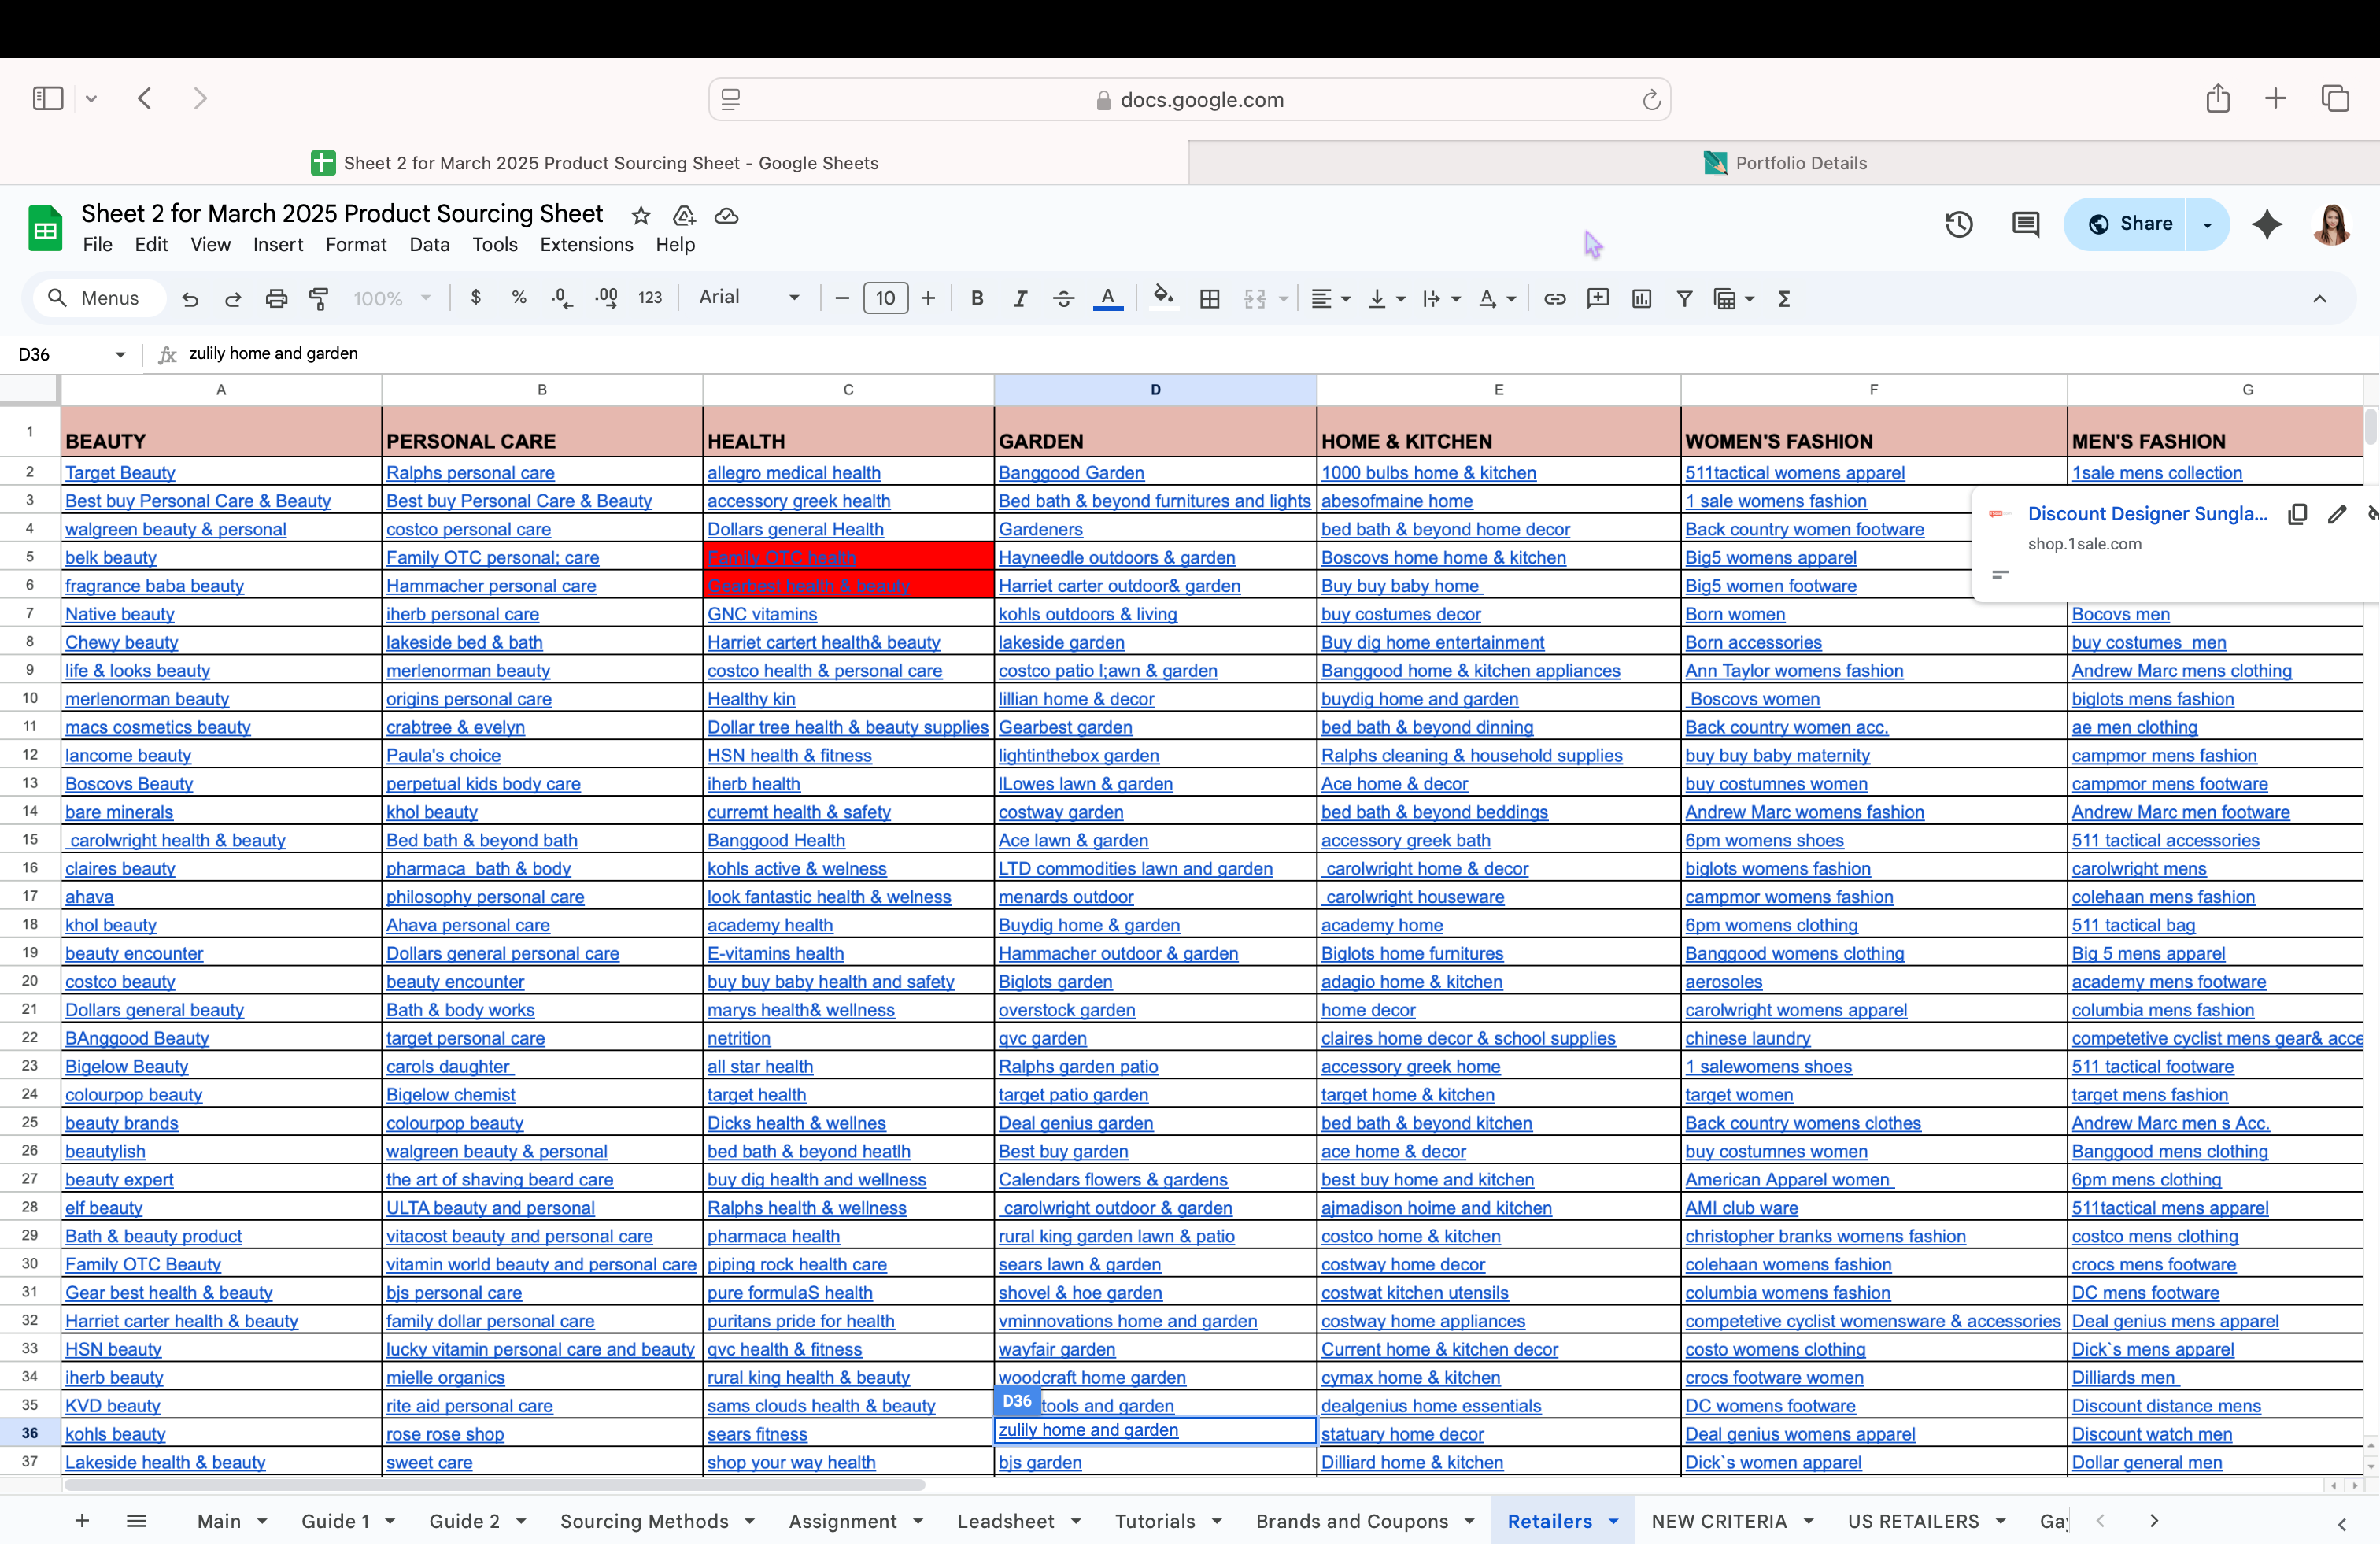Open Discount Designer Sungla... link preview
Viewport: 2380px width, 1546px height.
pyautogui.click(x=2147, y=514)
